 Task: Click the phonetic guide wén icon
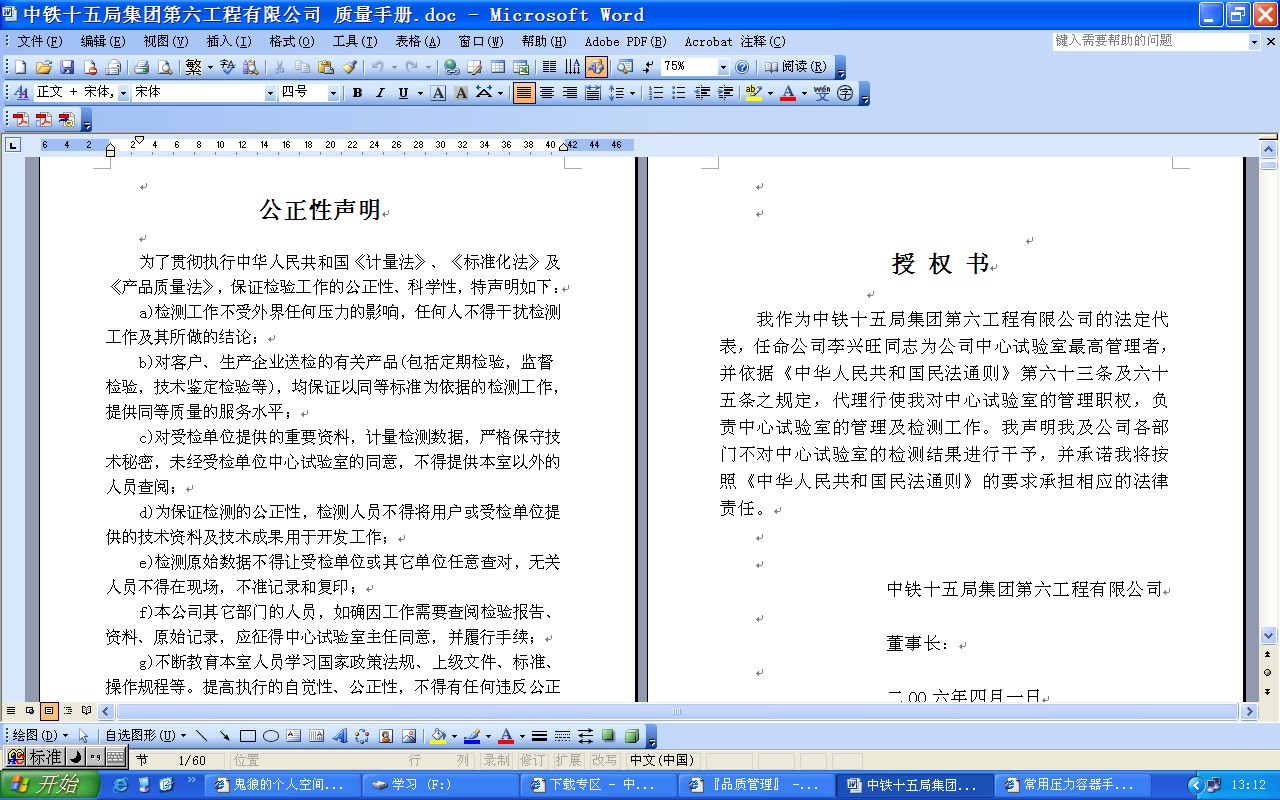coord(822,93)
